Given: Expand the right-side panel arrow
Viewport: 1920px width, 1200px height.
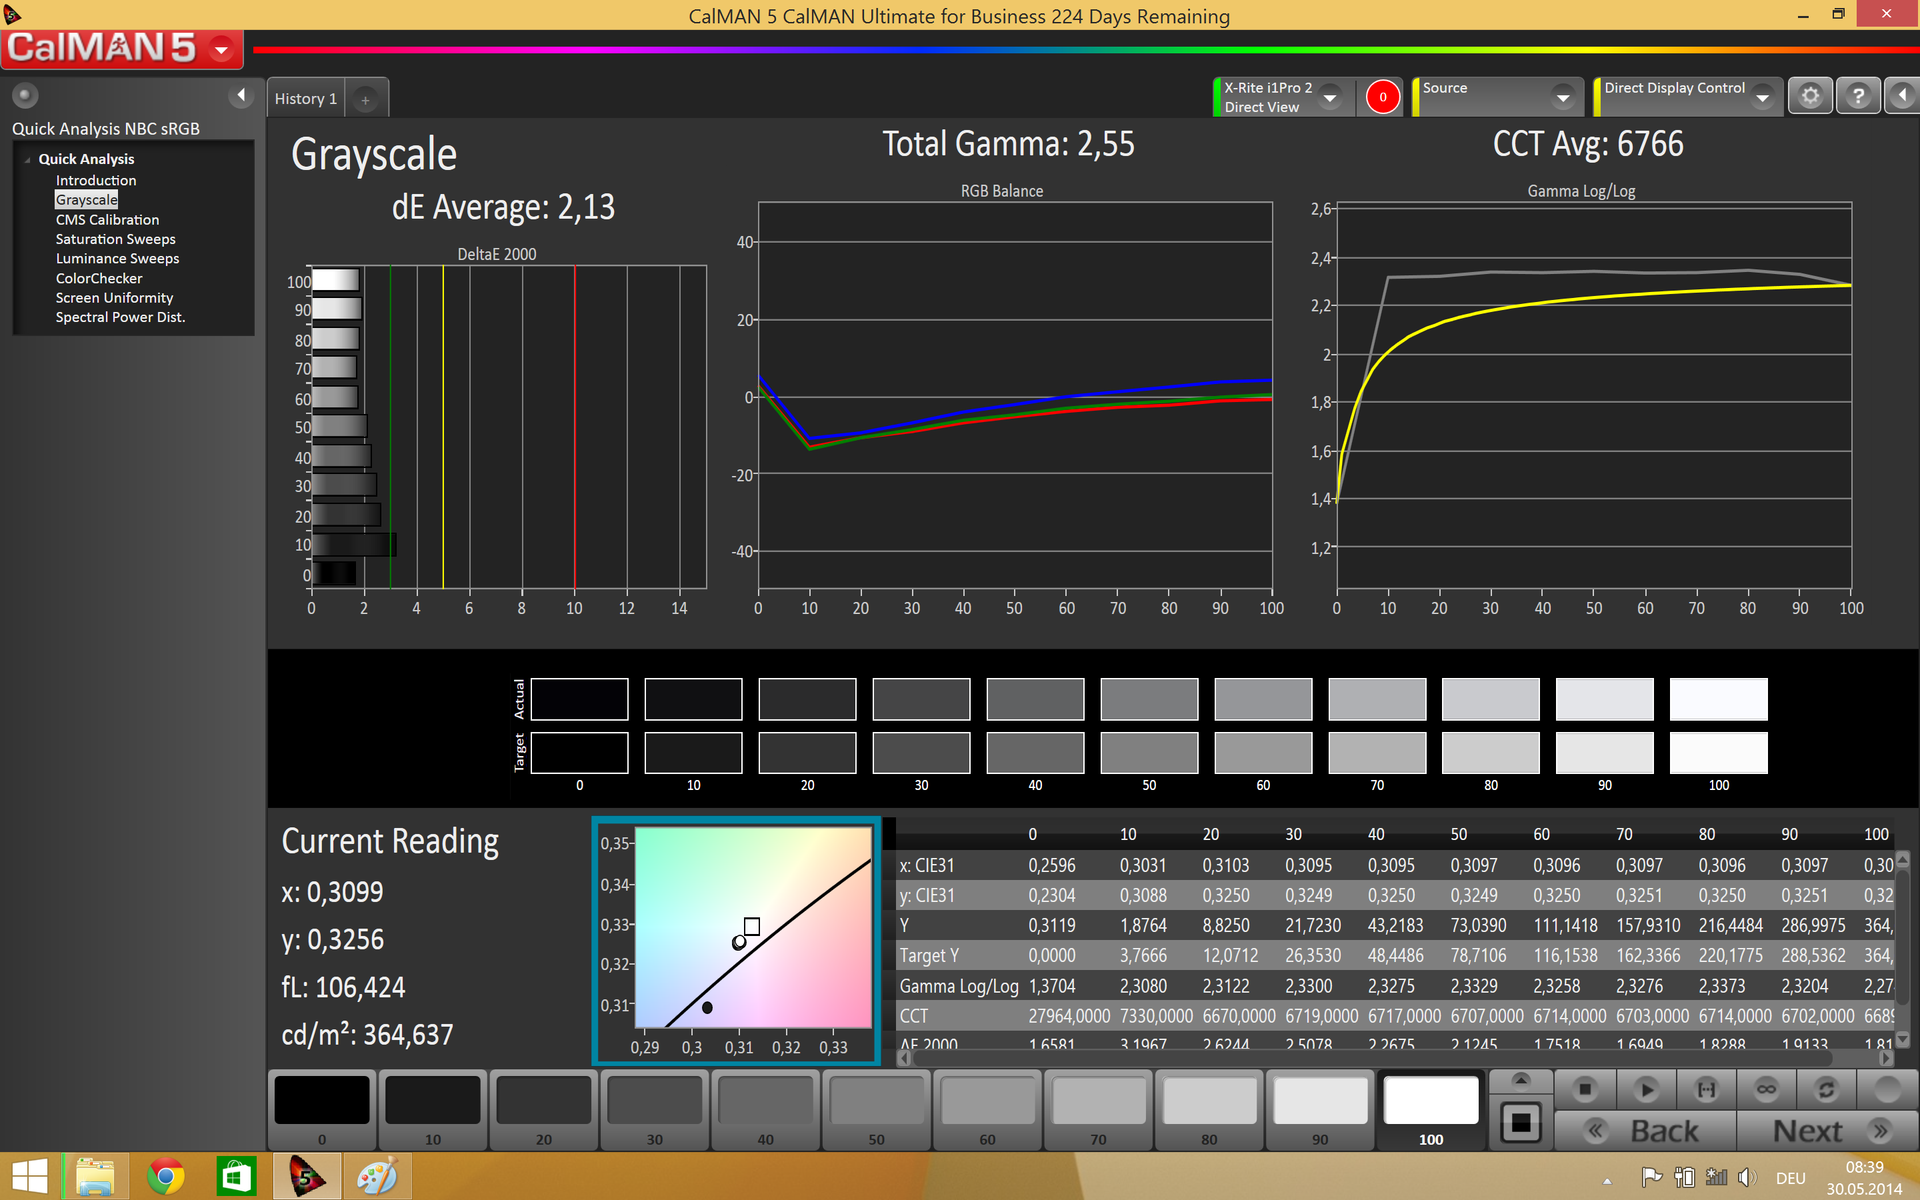Looking at the screenshot, I should [x=1902, y=97].
